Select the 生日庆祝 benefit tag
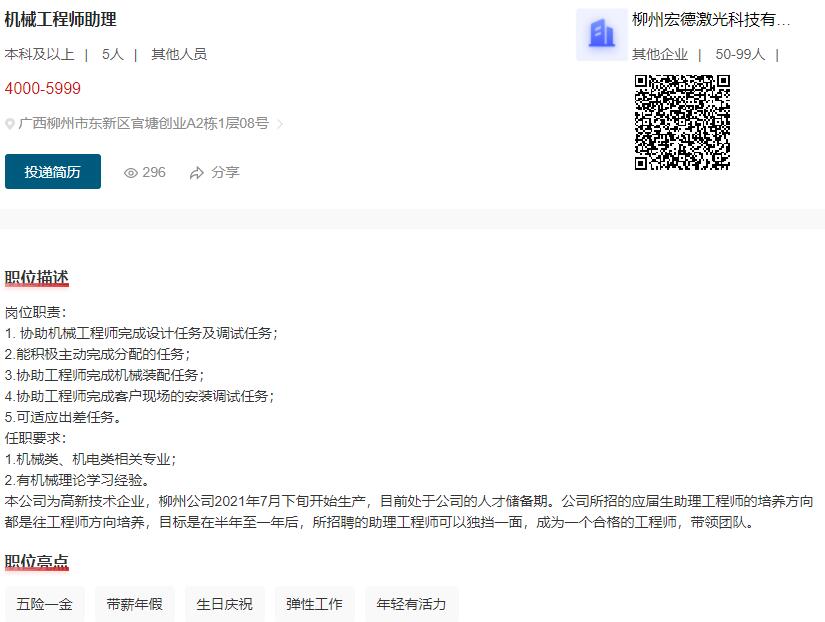 (224, 604)
